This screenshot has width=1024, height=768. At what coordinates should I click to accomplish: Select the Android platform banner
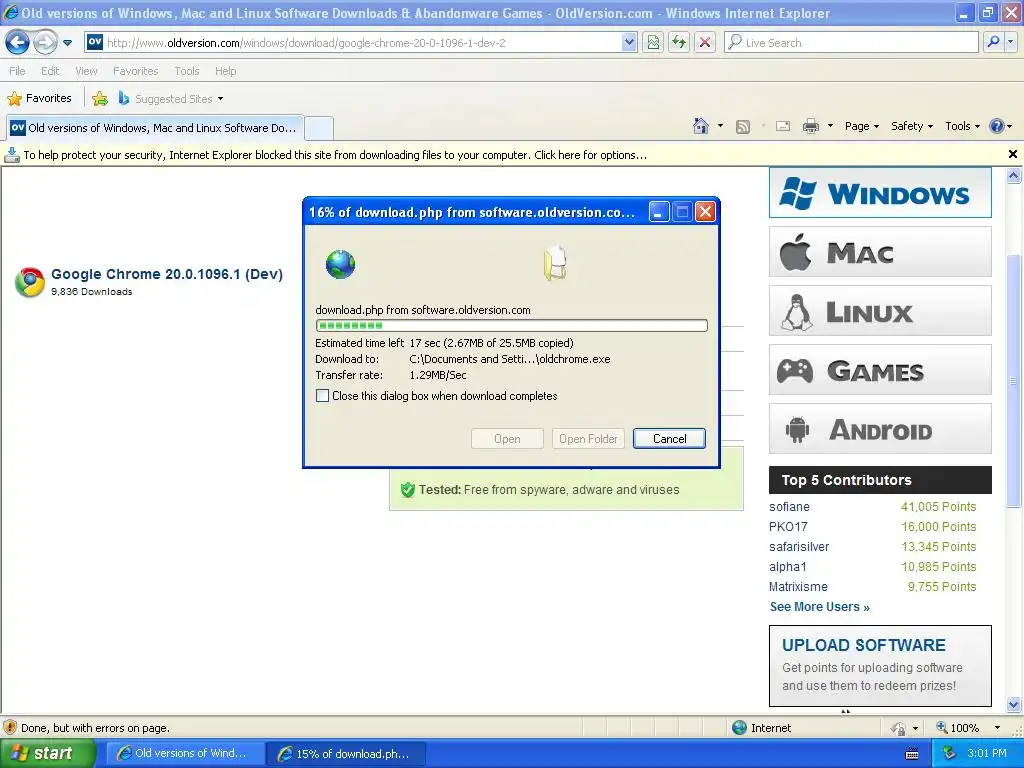[x=880, y=429]
